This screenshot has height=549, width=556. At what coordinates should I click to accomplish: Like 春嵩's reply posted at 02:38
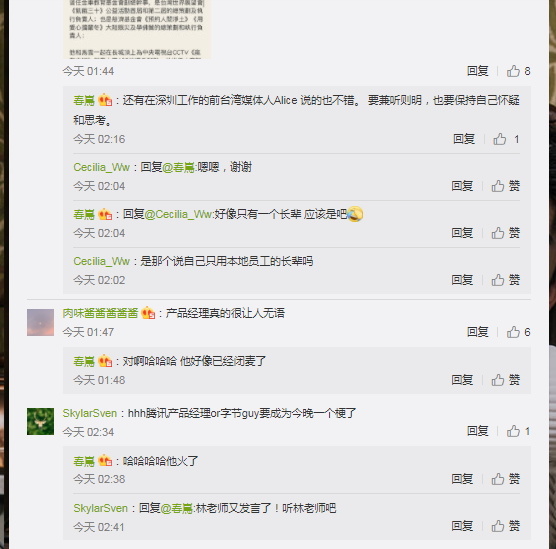pos(505,479)
